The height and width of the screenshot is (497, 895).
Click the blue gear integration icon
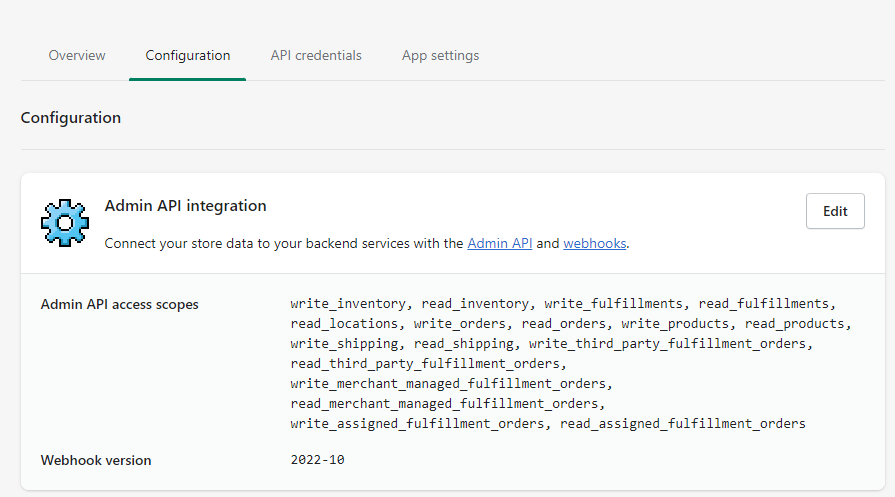point(65,222)
